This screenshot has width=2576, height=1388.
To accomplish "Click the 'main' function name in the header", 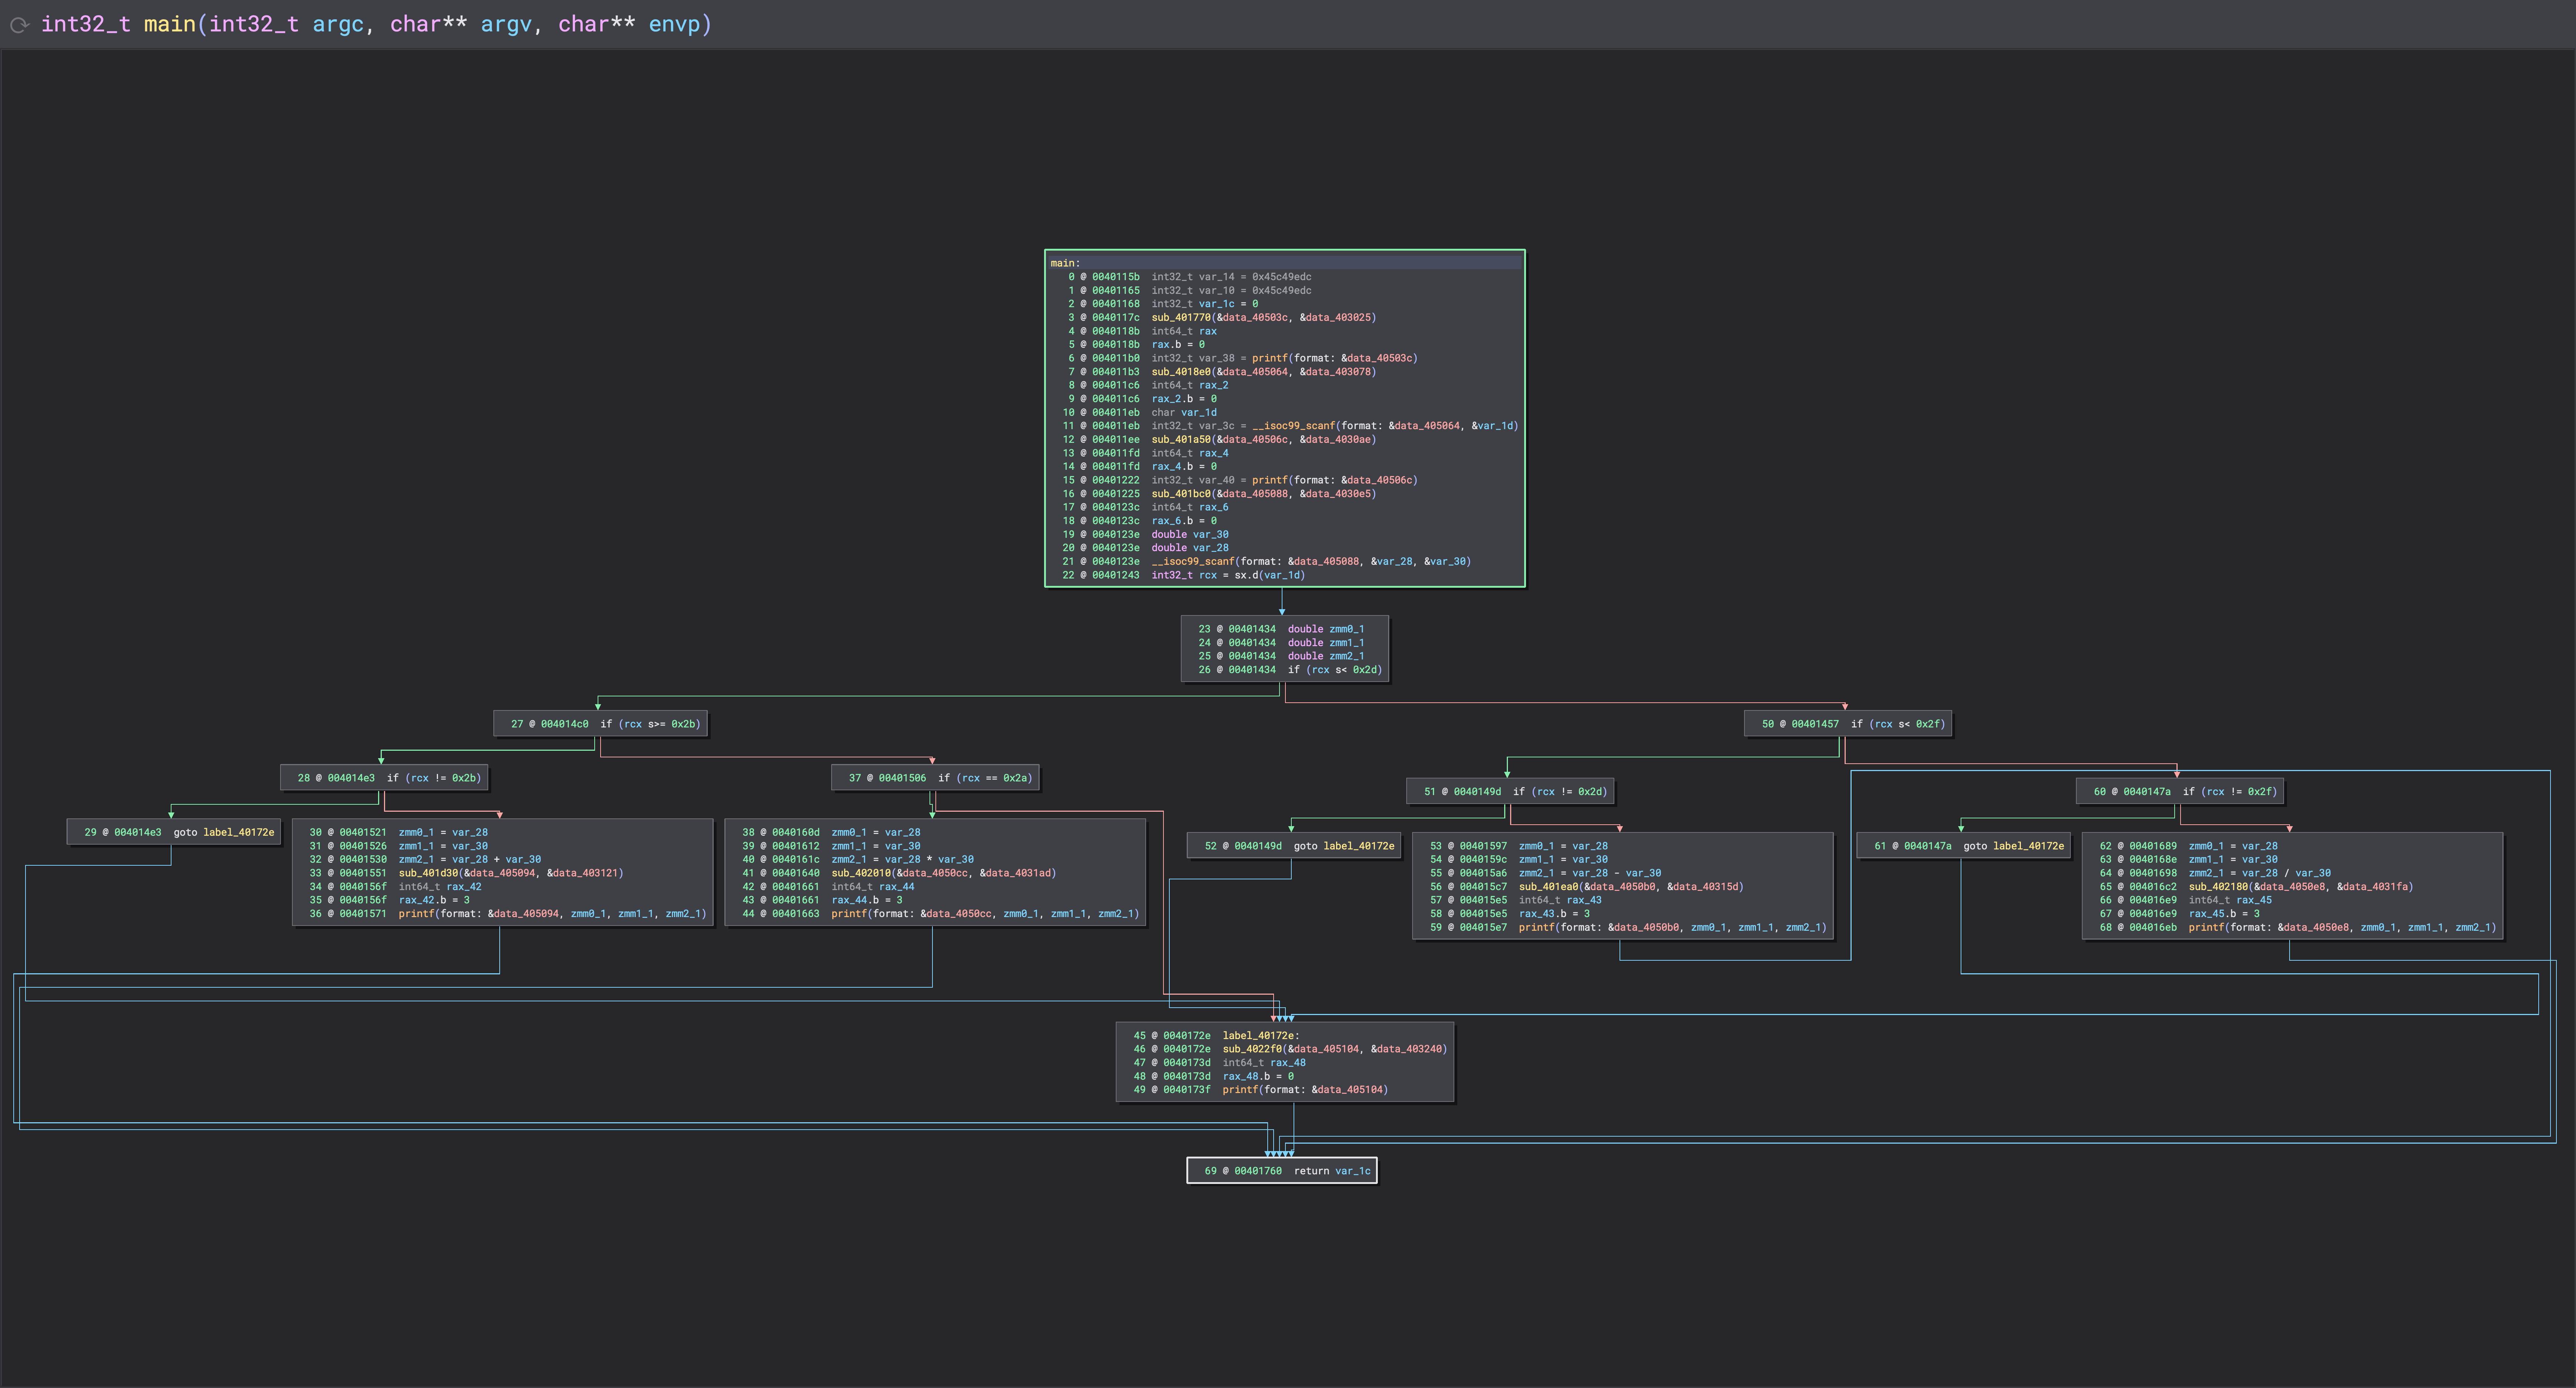I will pyautogui.click(x=169, y=24).
